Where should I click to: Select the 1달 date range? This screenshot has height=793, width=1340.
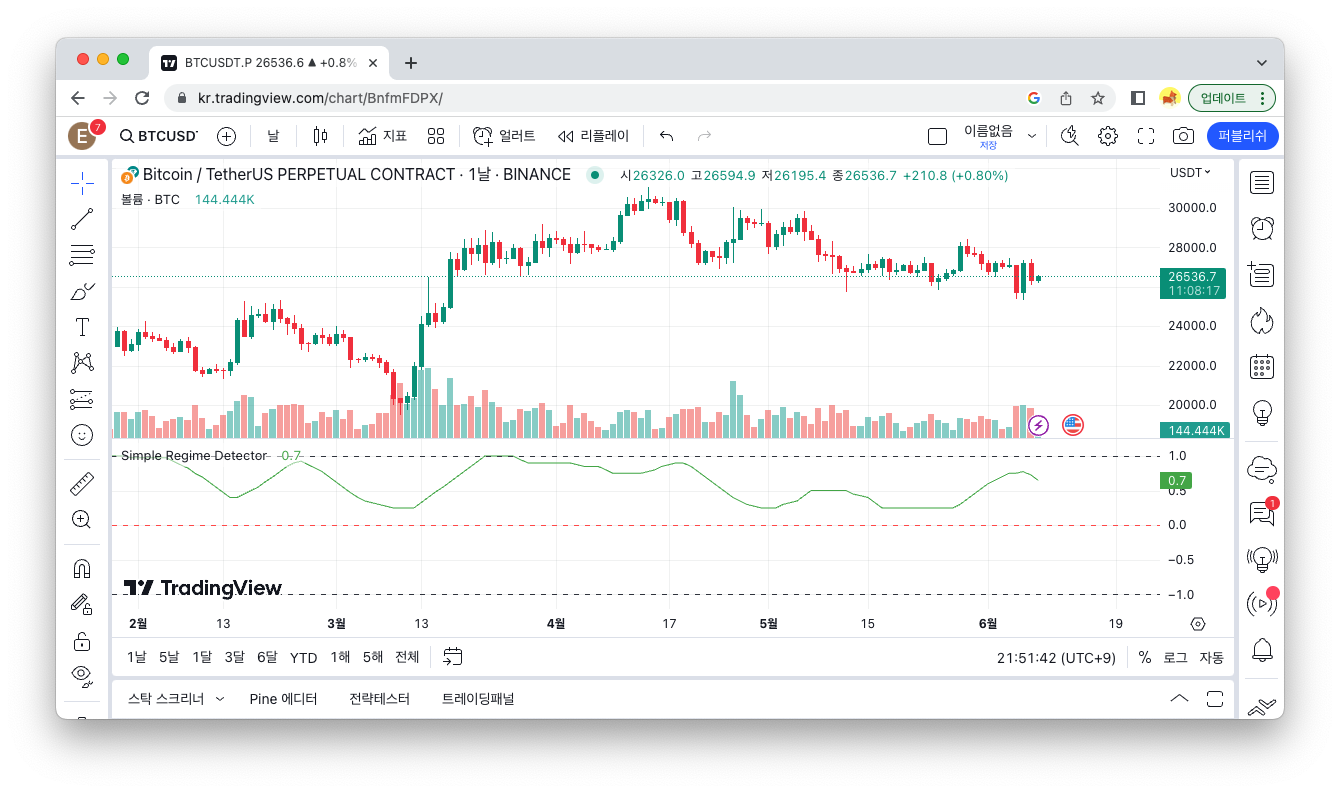tap(202, 657)
